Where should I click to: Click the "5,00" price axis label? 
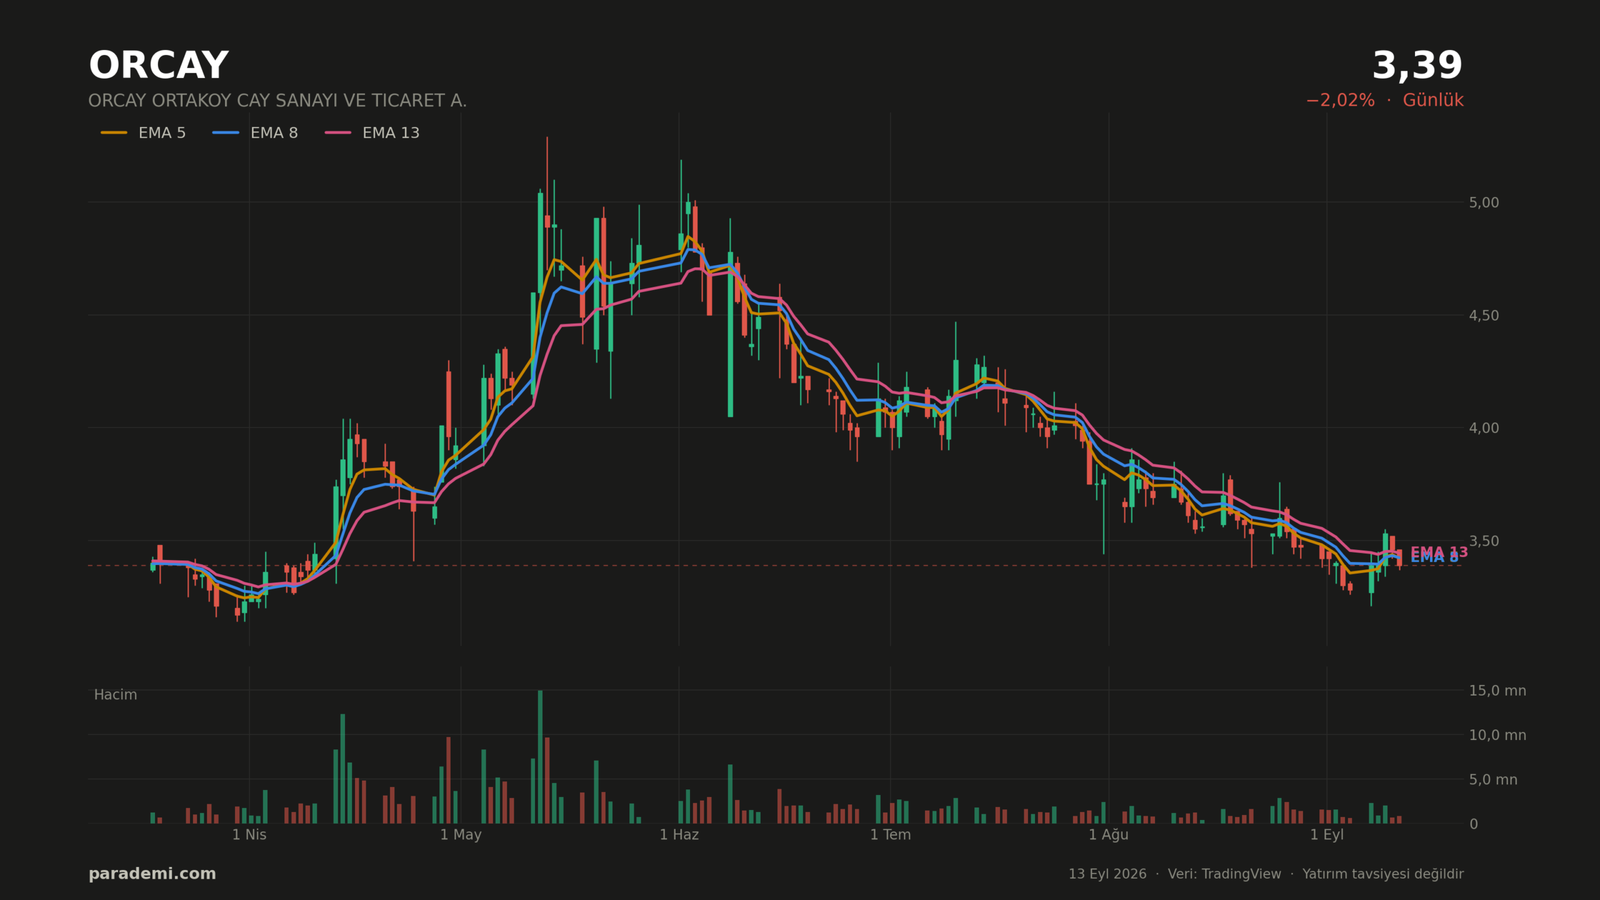[1484, 203]
